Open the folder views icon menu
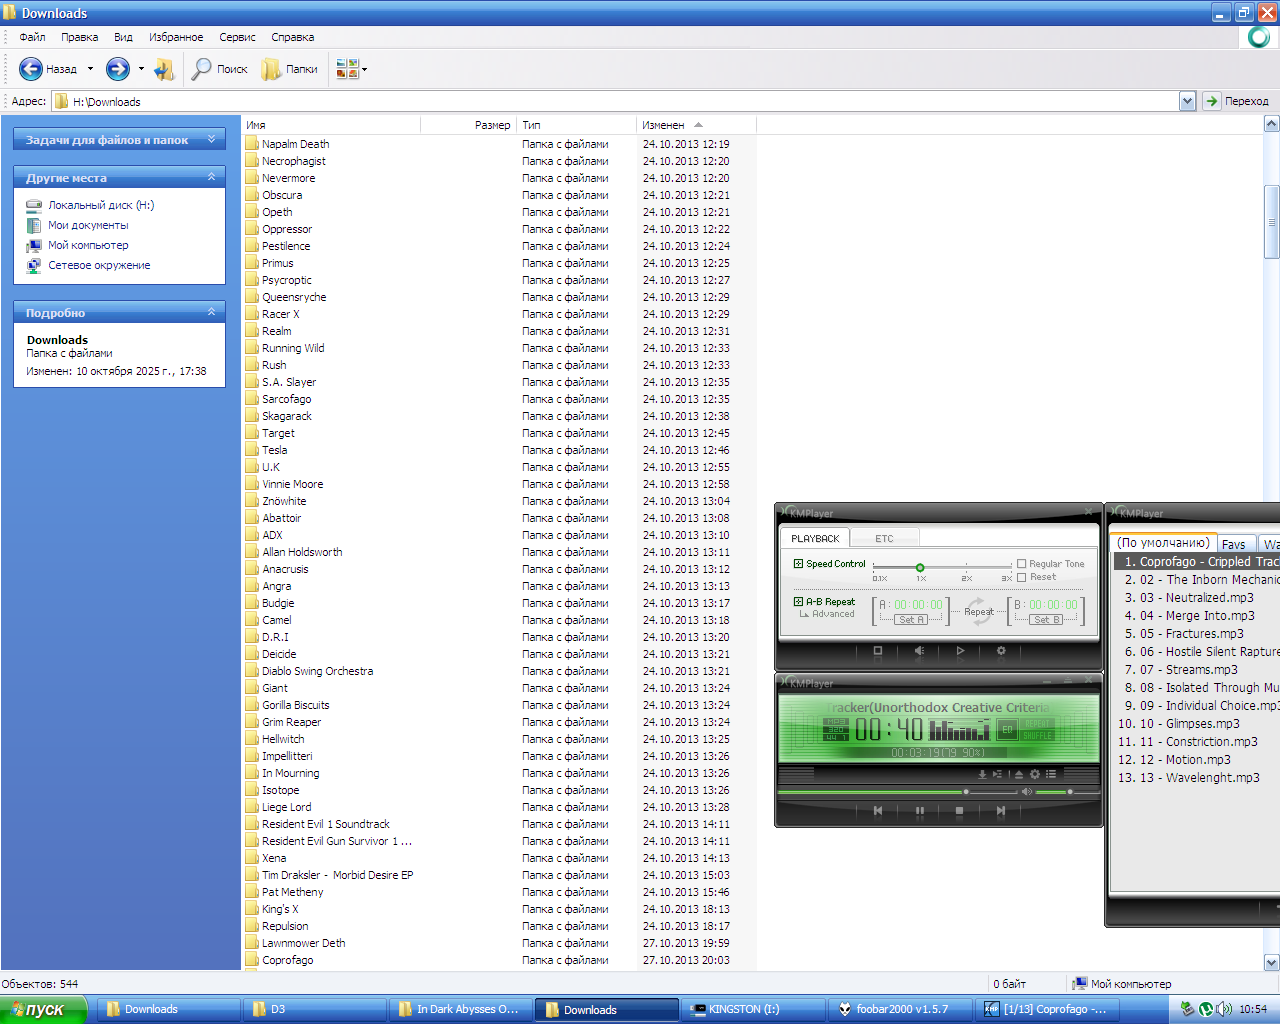Viewport: 1280px width, 1024px height. [x=351, y=69]
